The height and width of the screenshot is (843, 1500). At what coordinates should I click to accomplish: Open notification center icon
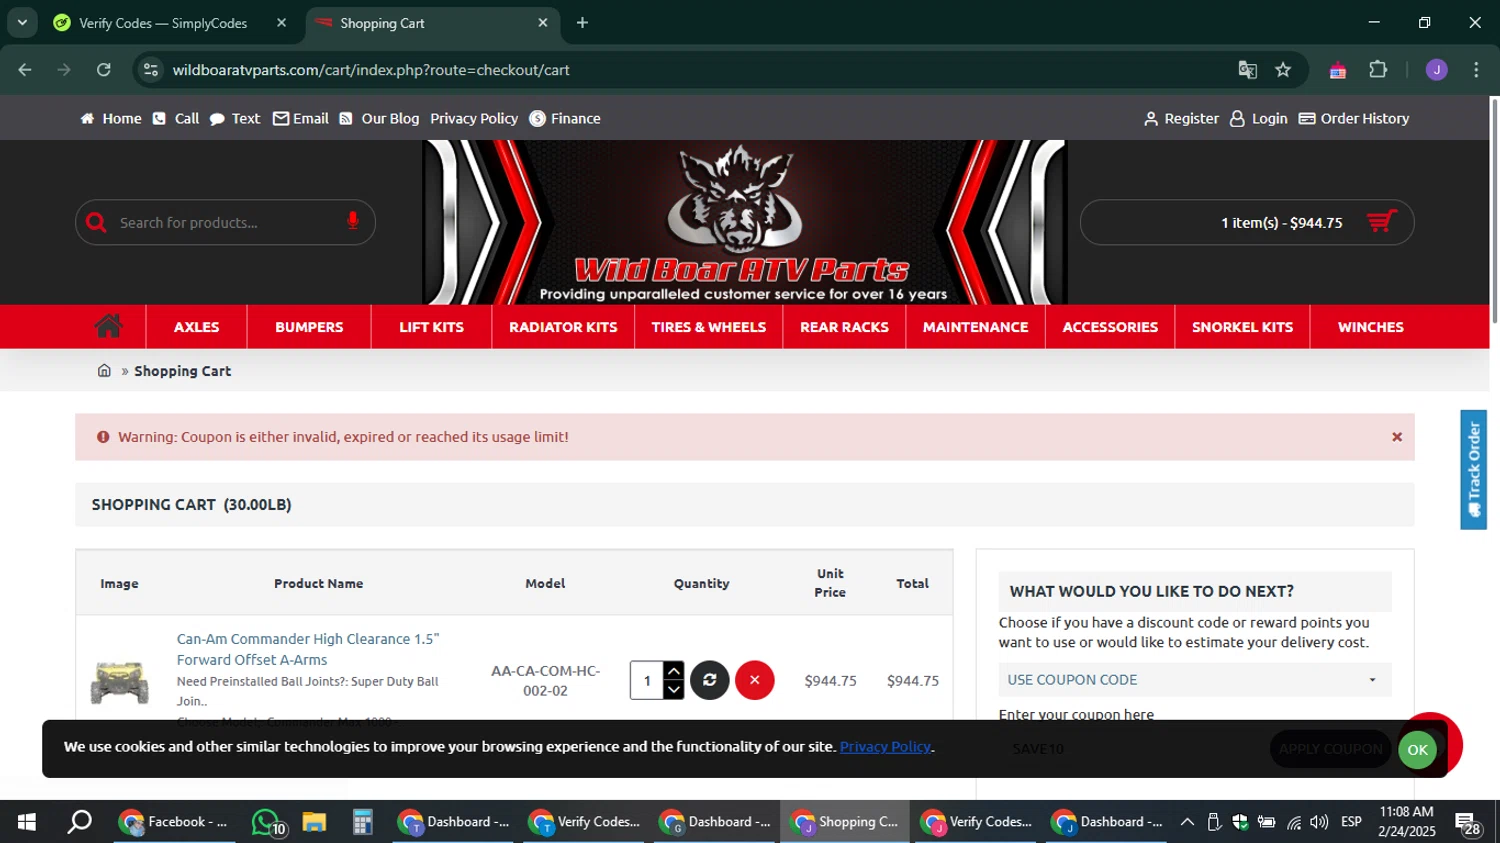[1468, 823]
